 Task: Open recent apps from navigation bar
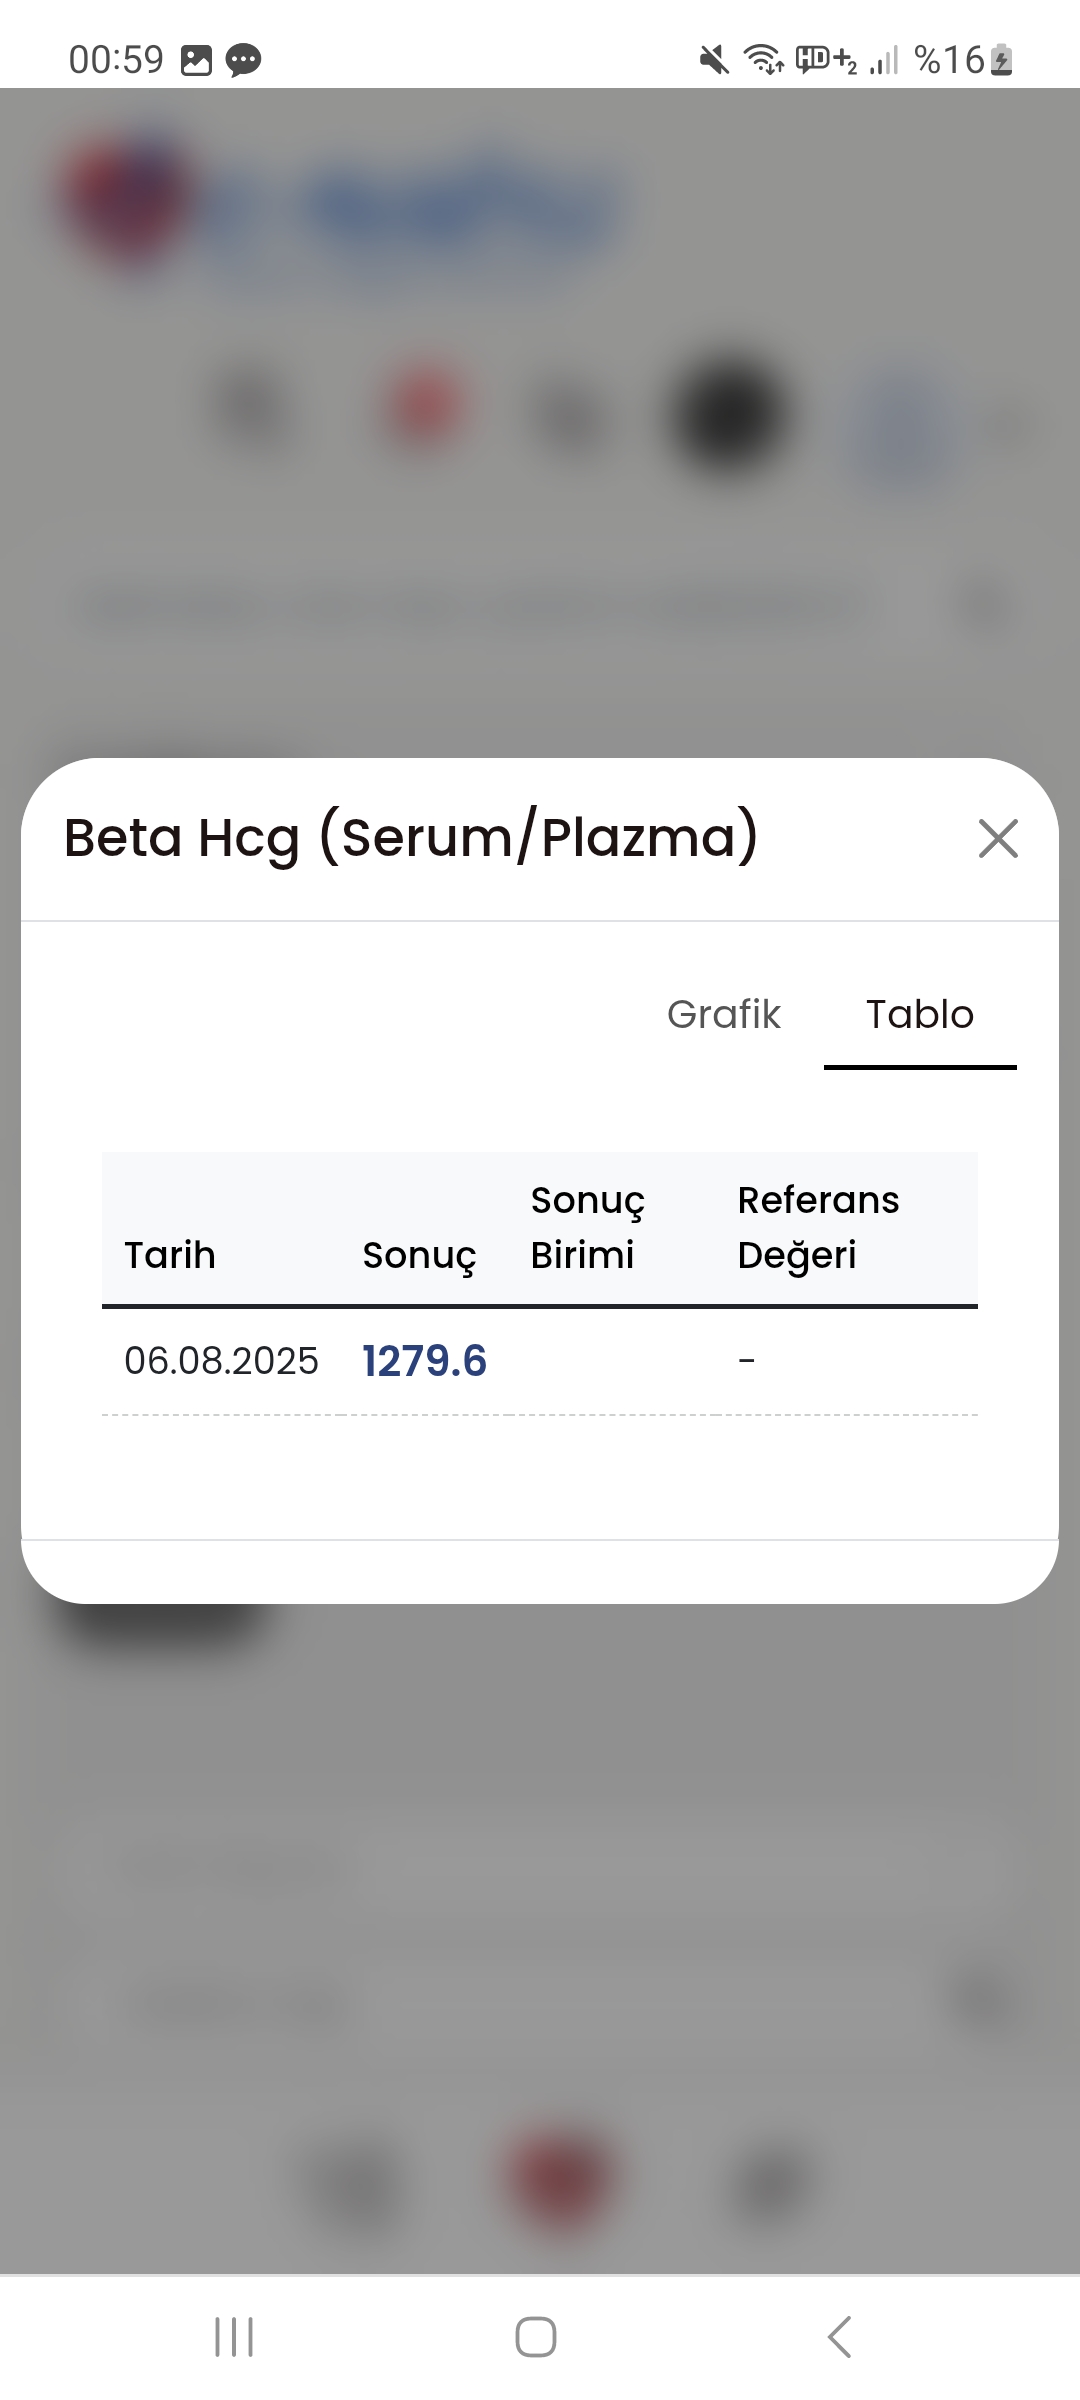(x=234, y=2337)
